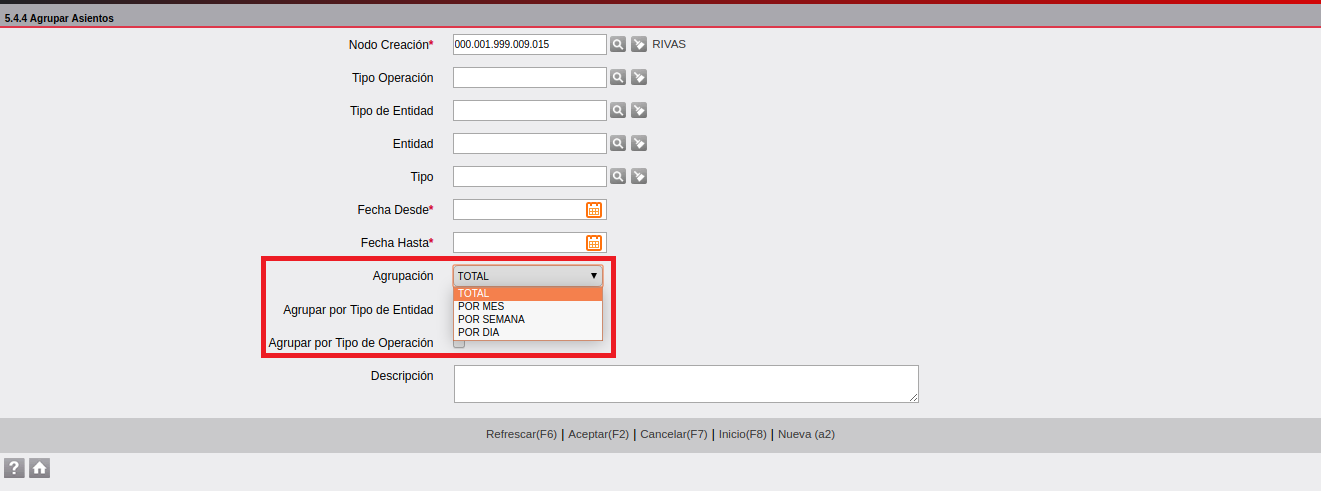The width and height of the screenshot is (1321, 491).
Task: Choose POR SEMANA in the Agrupación list
Action: 490,319
